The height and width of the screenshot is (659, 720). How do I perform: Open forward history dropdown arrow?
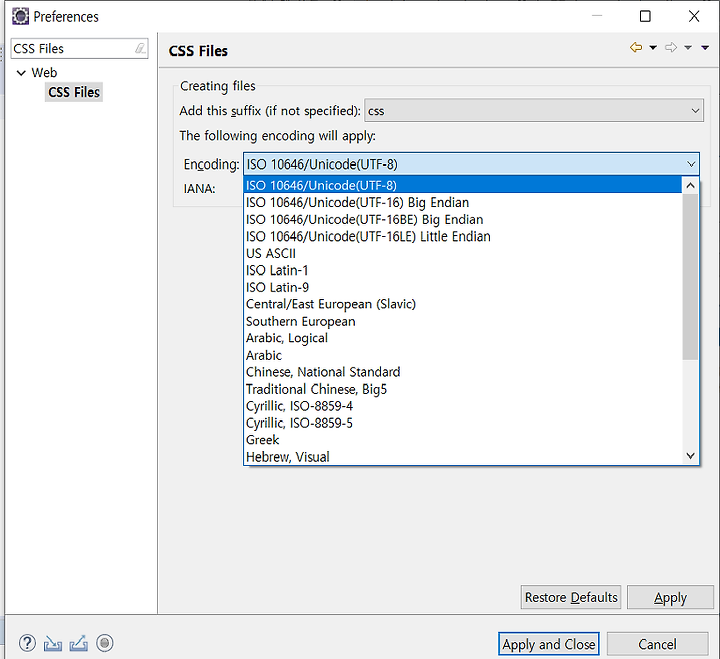(688, 47)
